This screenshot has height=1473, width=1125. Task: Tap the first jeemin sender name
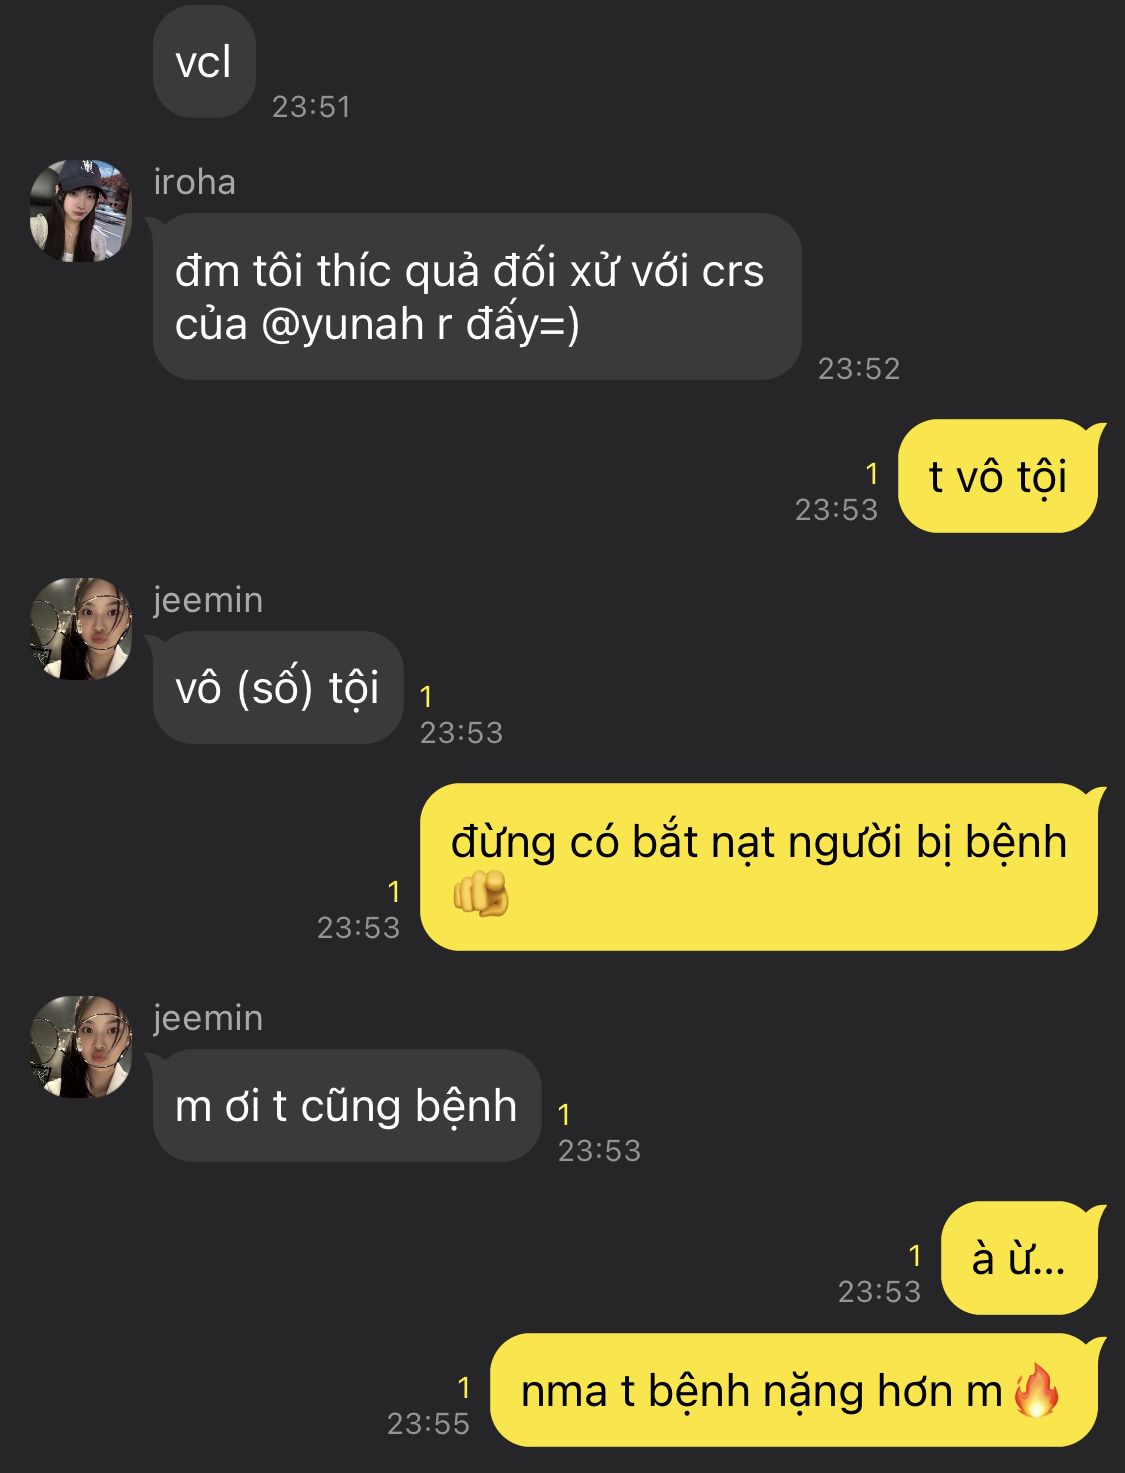(208, 600)
